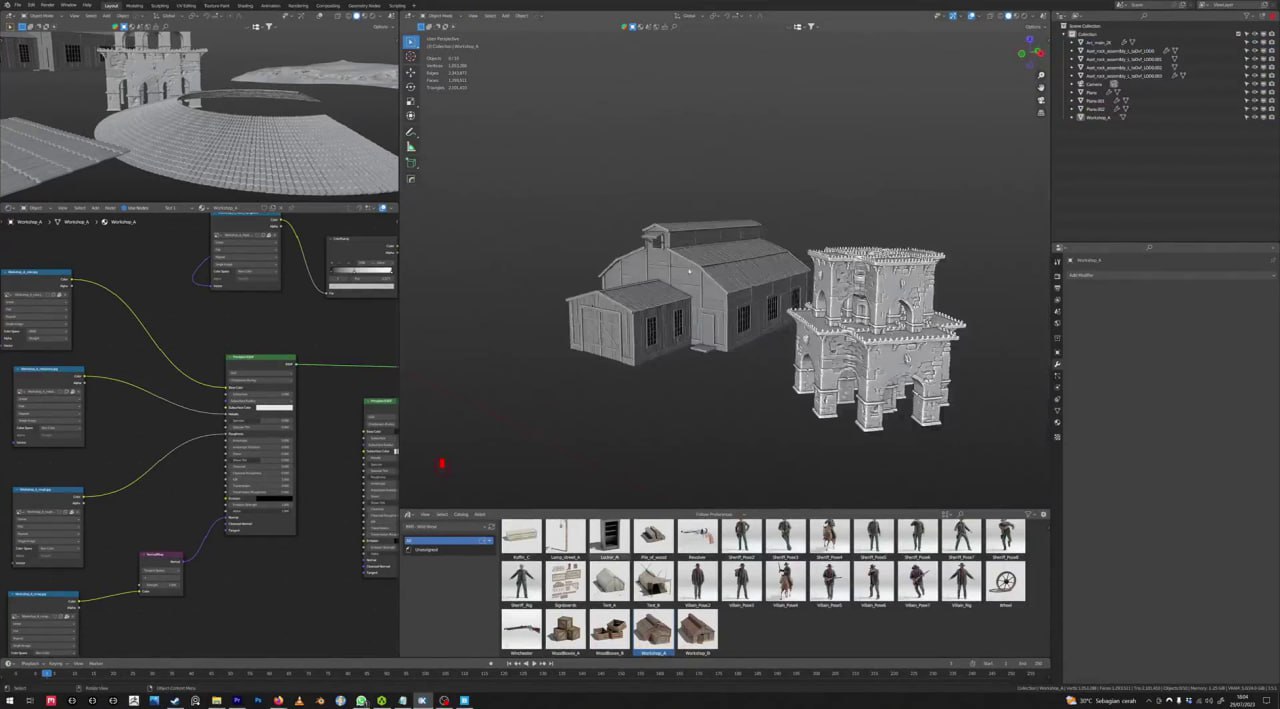Select the Transform tool
This screenshot has width=1280, height=709.
pyautogui.click(x=411, y=116)
